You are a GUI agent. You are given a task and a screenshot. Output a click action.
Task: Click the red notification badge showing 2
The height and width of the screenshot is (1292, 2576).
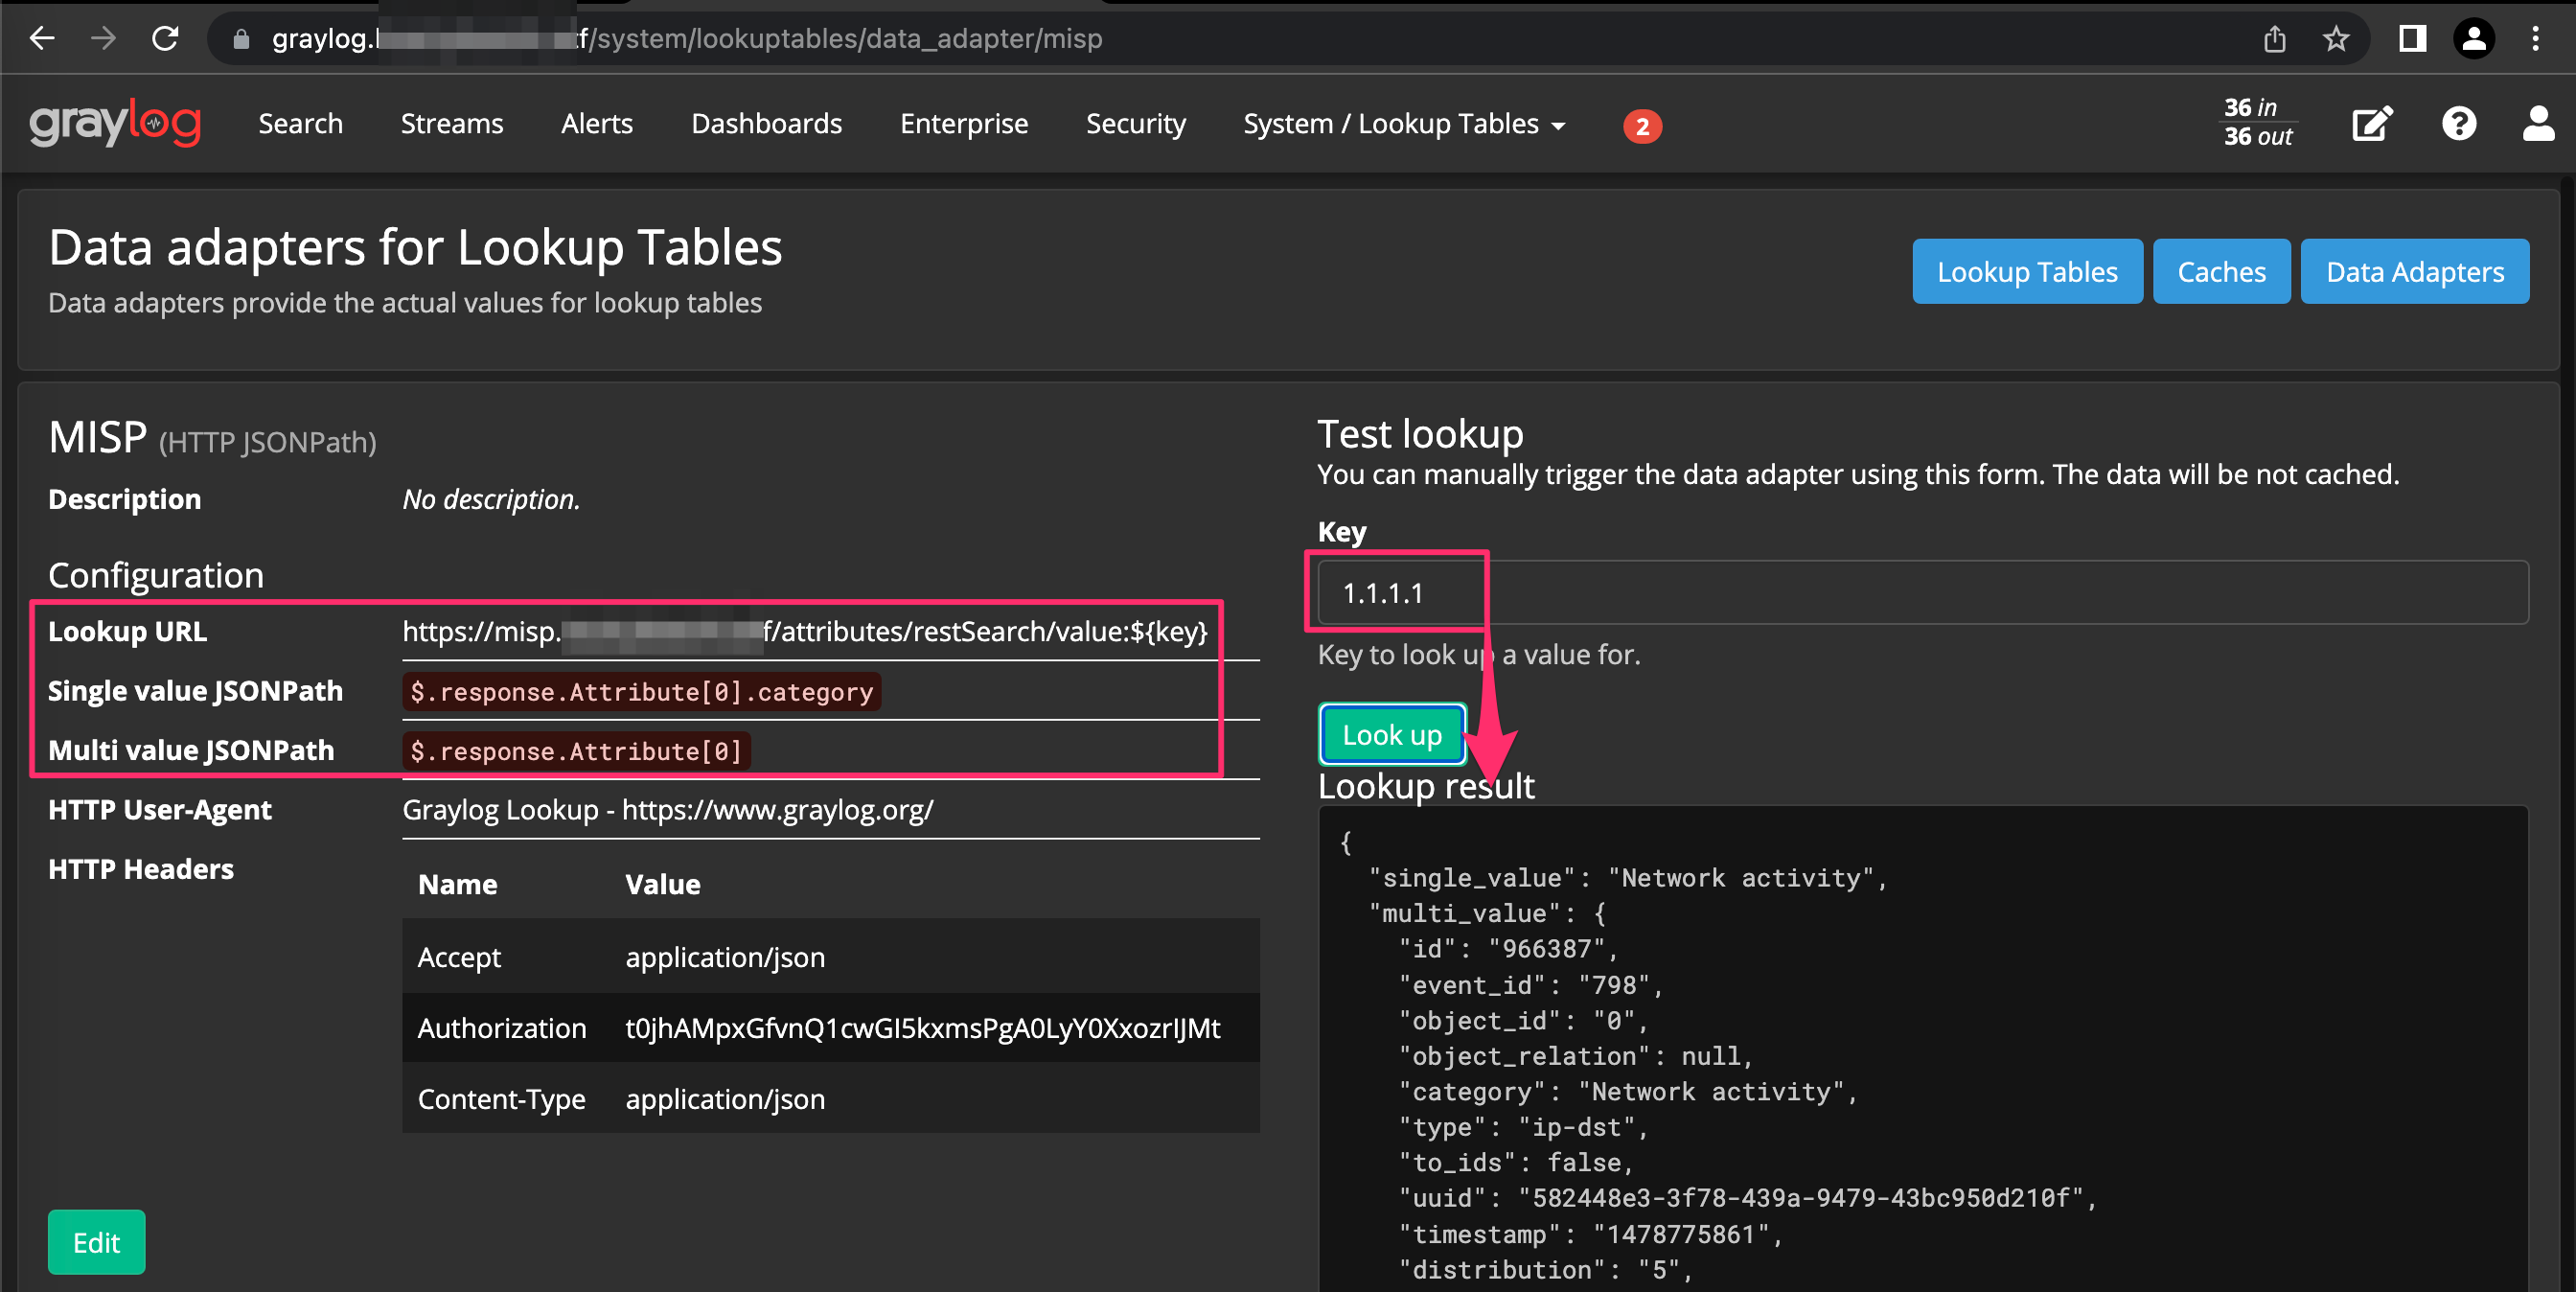point(1641,127)
